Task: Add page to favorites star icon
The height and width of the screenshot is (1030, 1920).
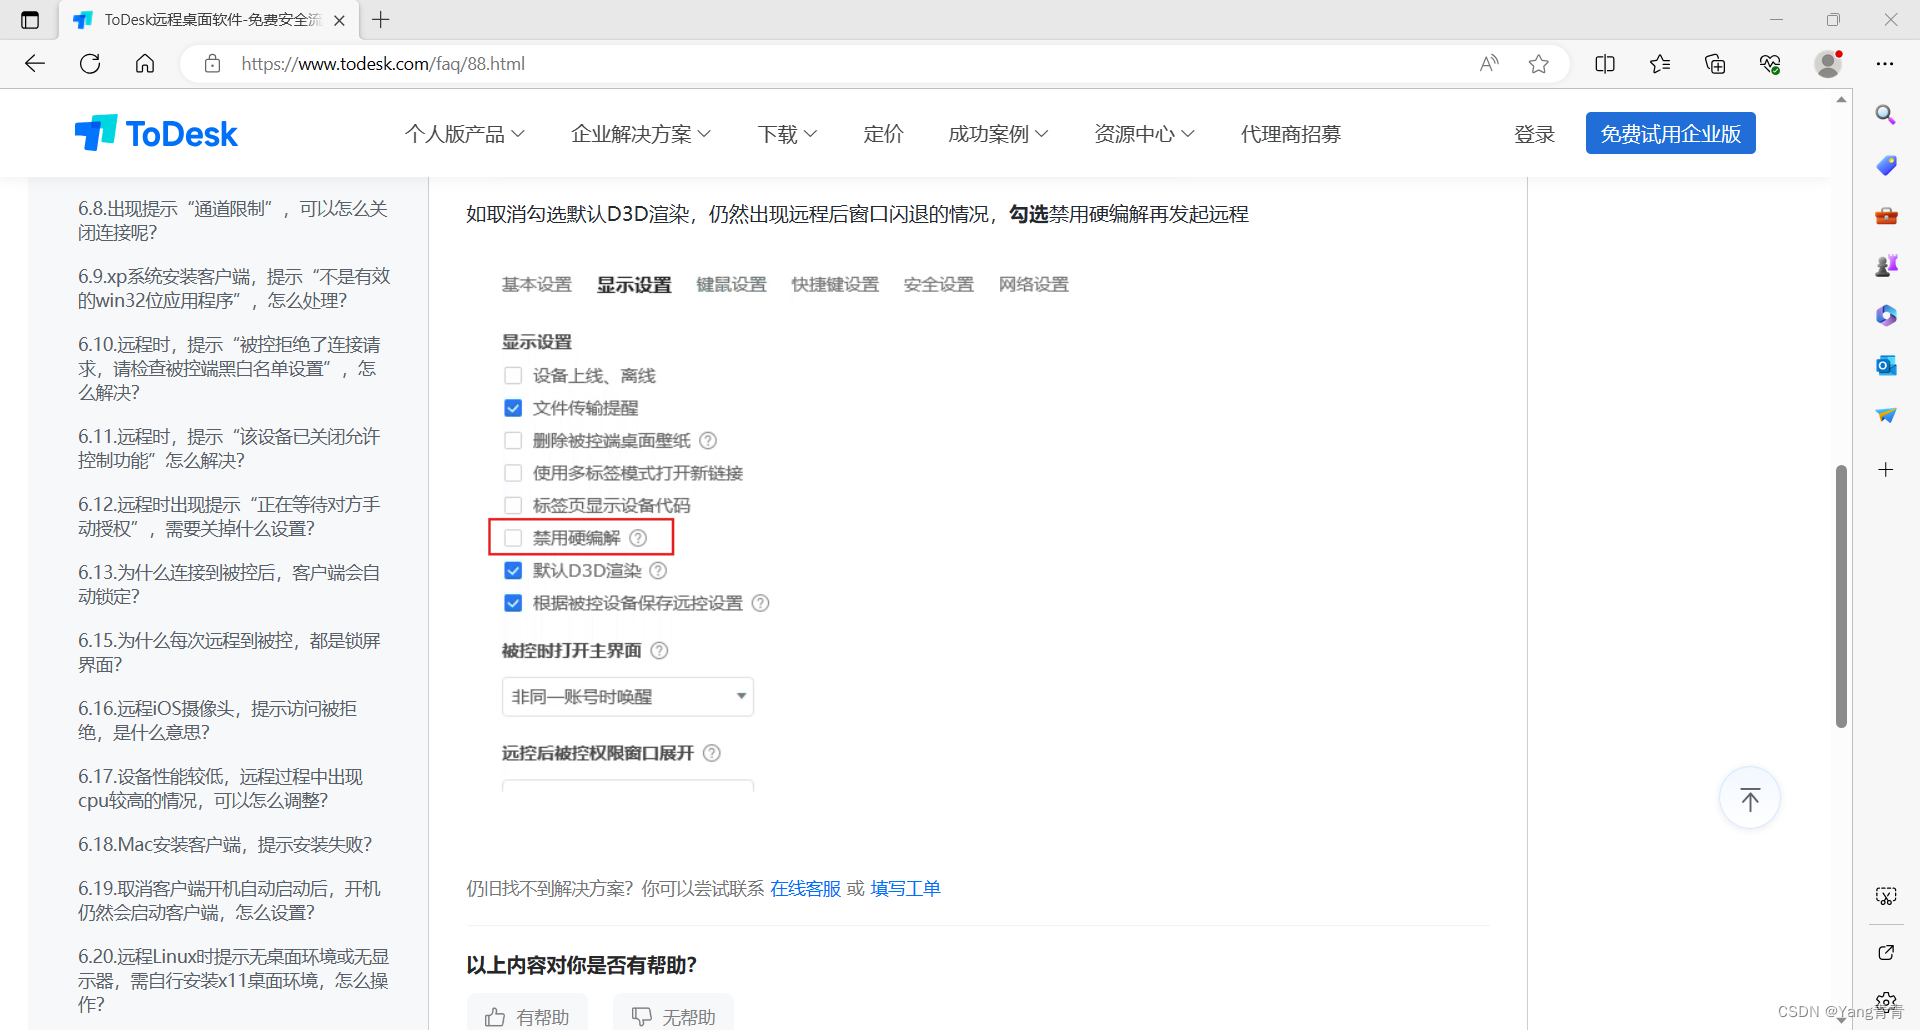Action: point(1539,64)
